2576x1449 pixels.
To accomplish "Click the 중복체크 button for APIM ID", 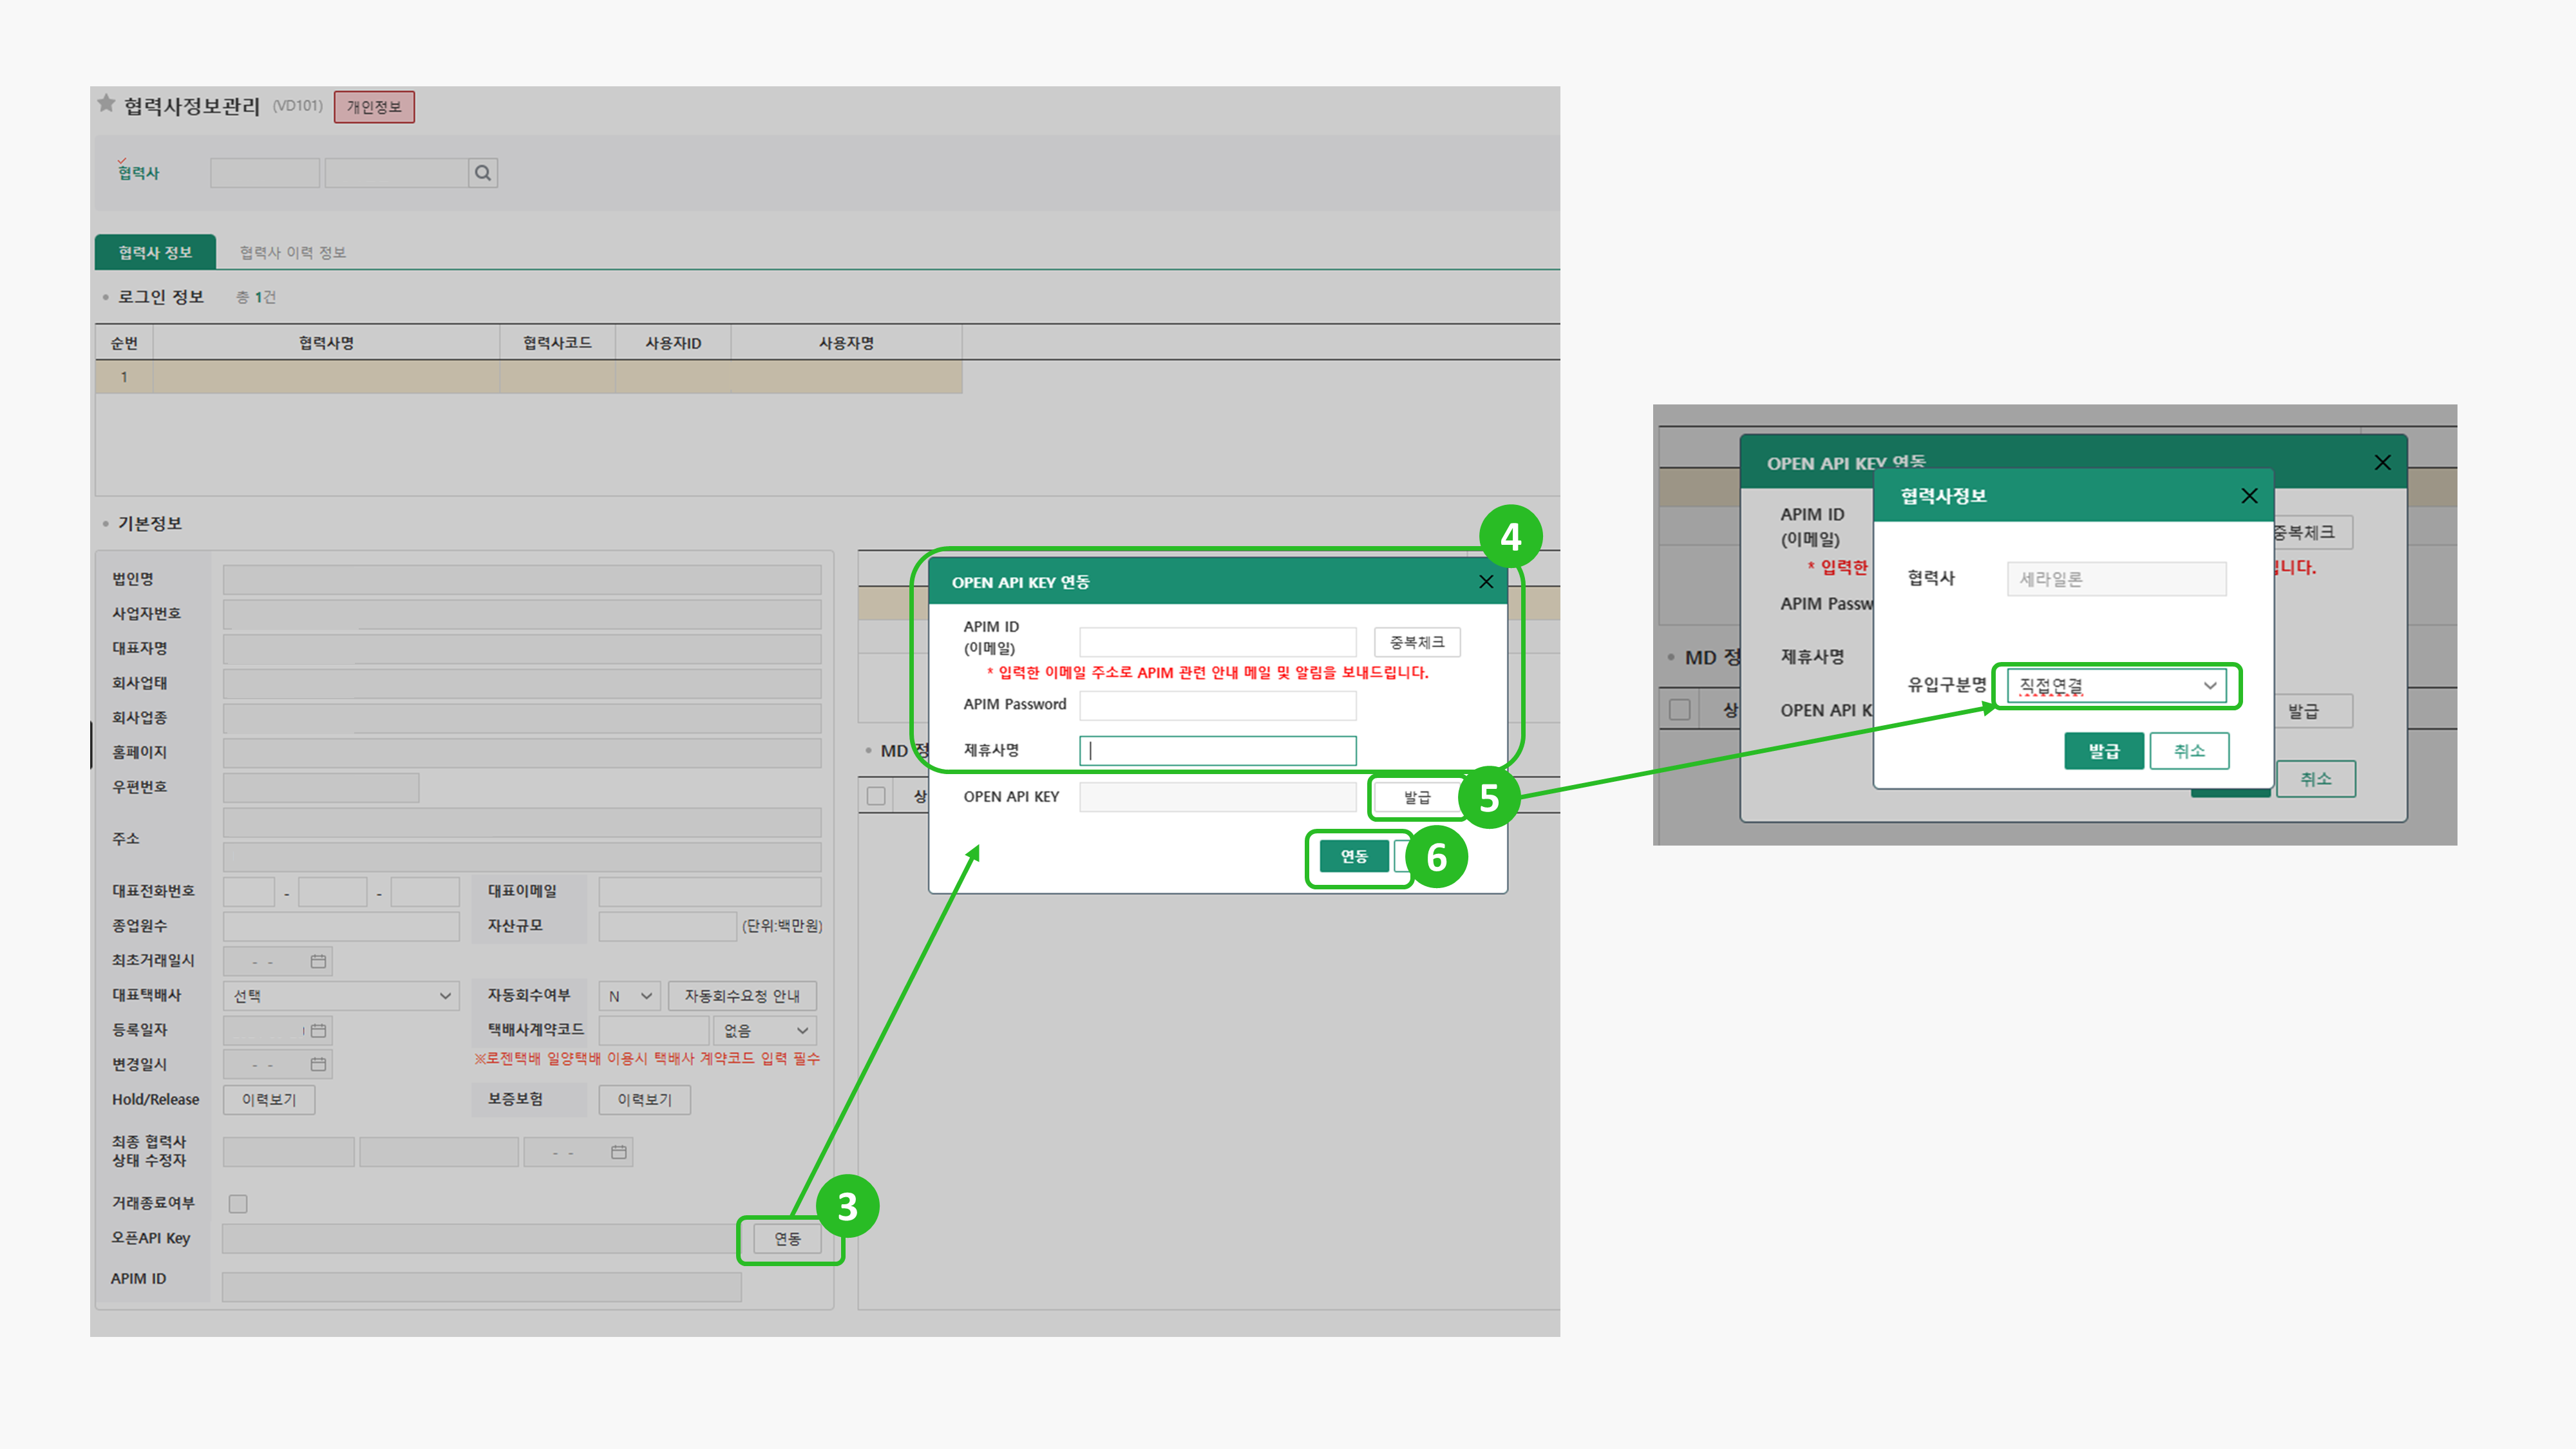I will pyautogui.click(x=1416, y=642).
